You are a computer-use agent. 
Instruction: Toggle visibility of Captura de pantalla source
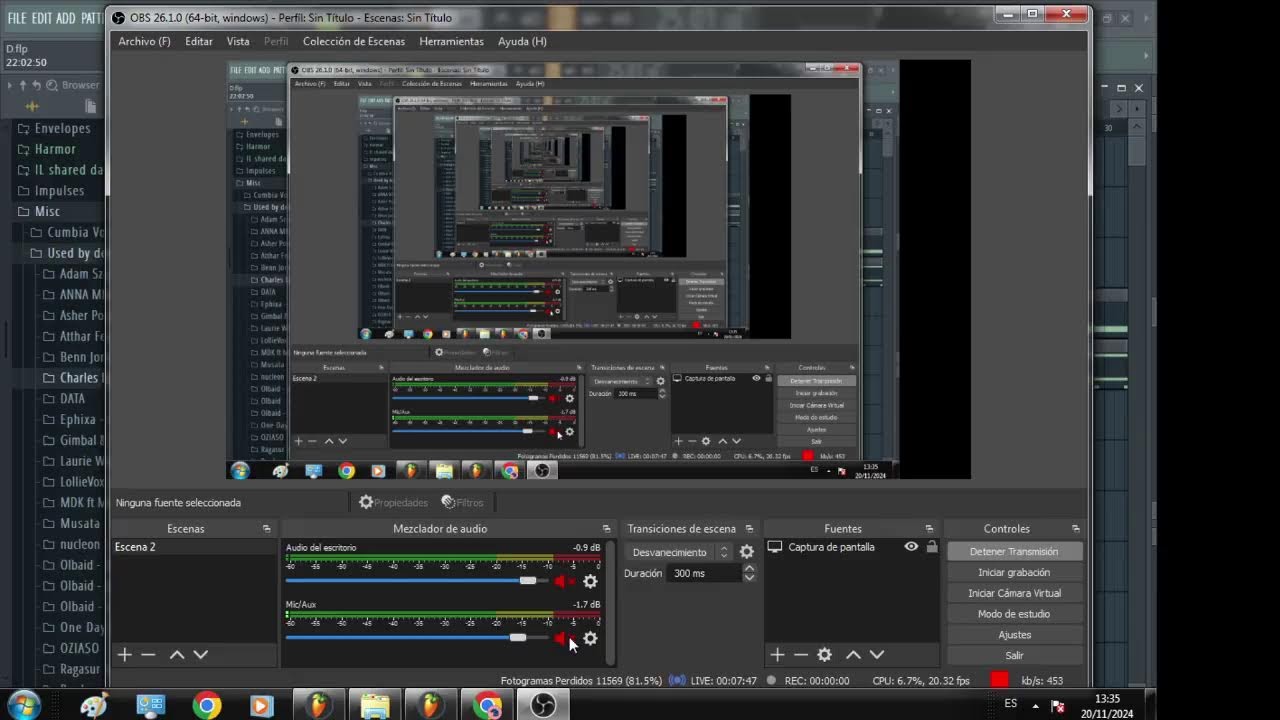click(x=911, y=547)
